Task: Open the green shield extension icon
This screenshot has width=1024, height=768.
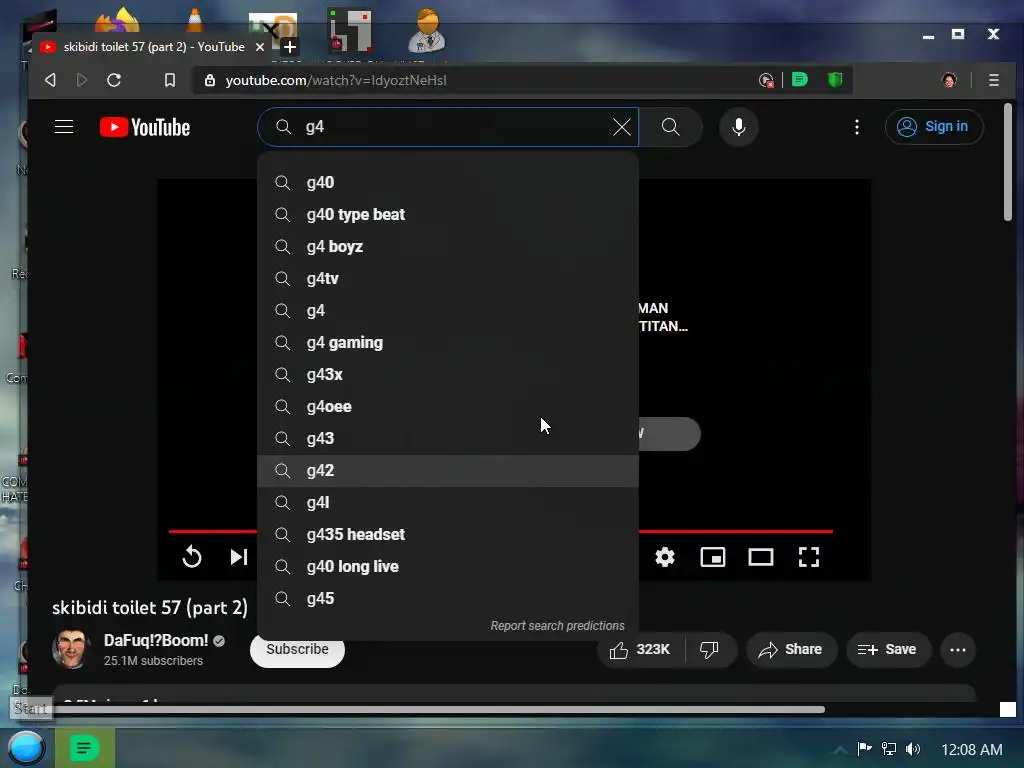Action: pos(835,80)
